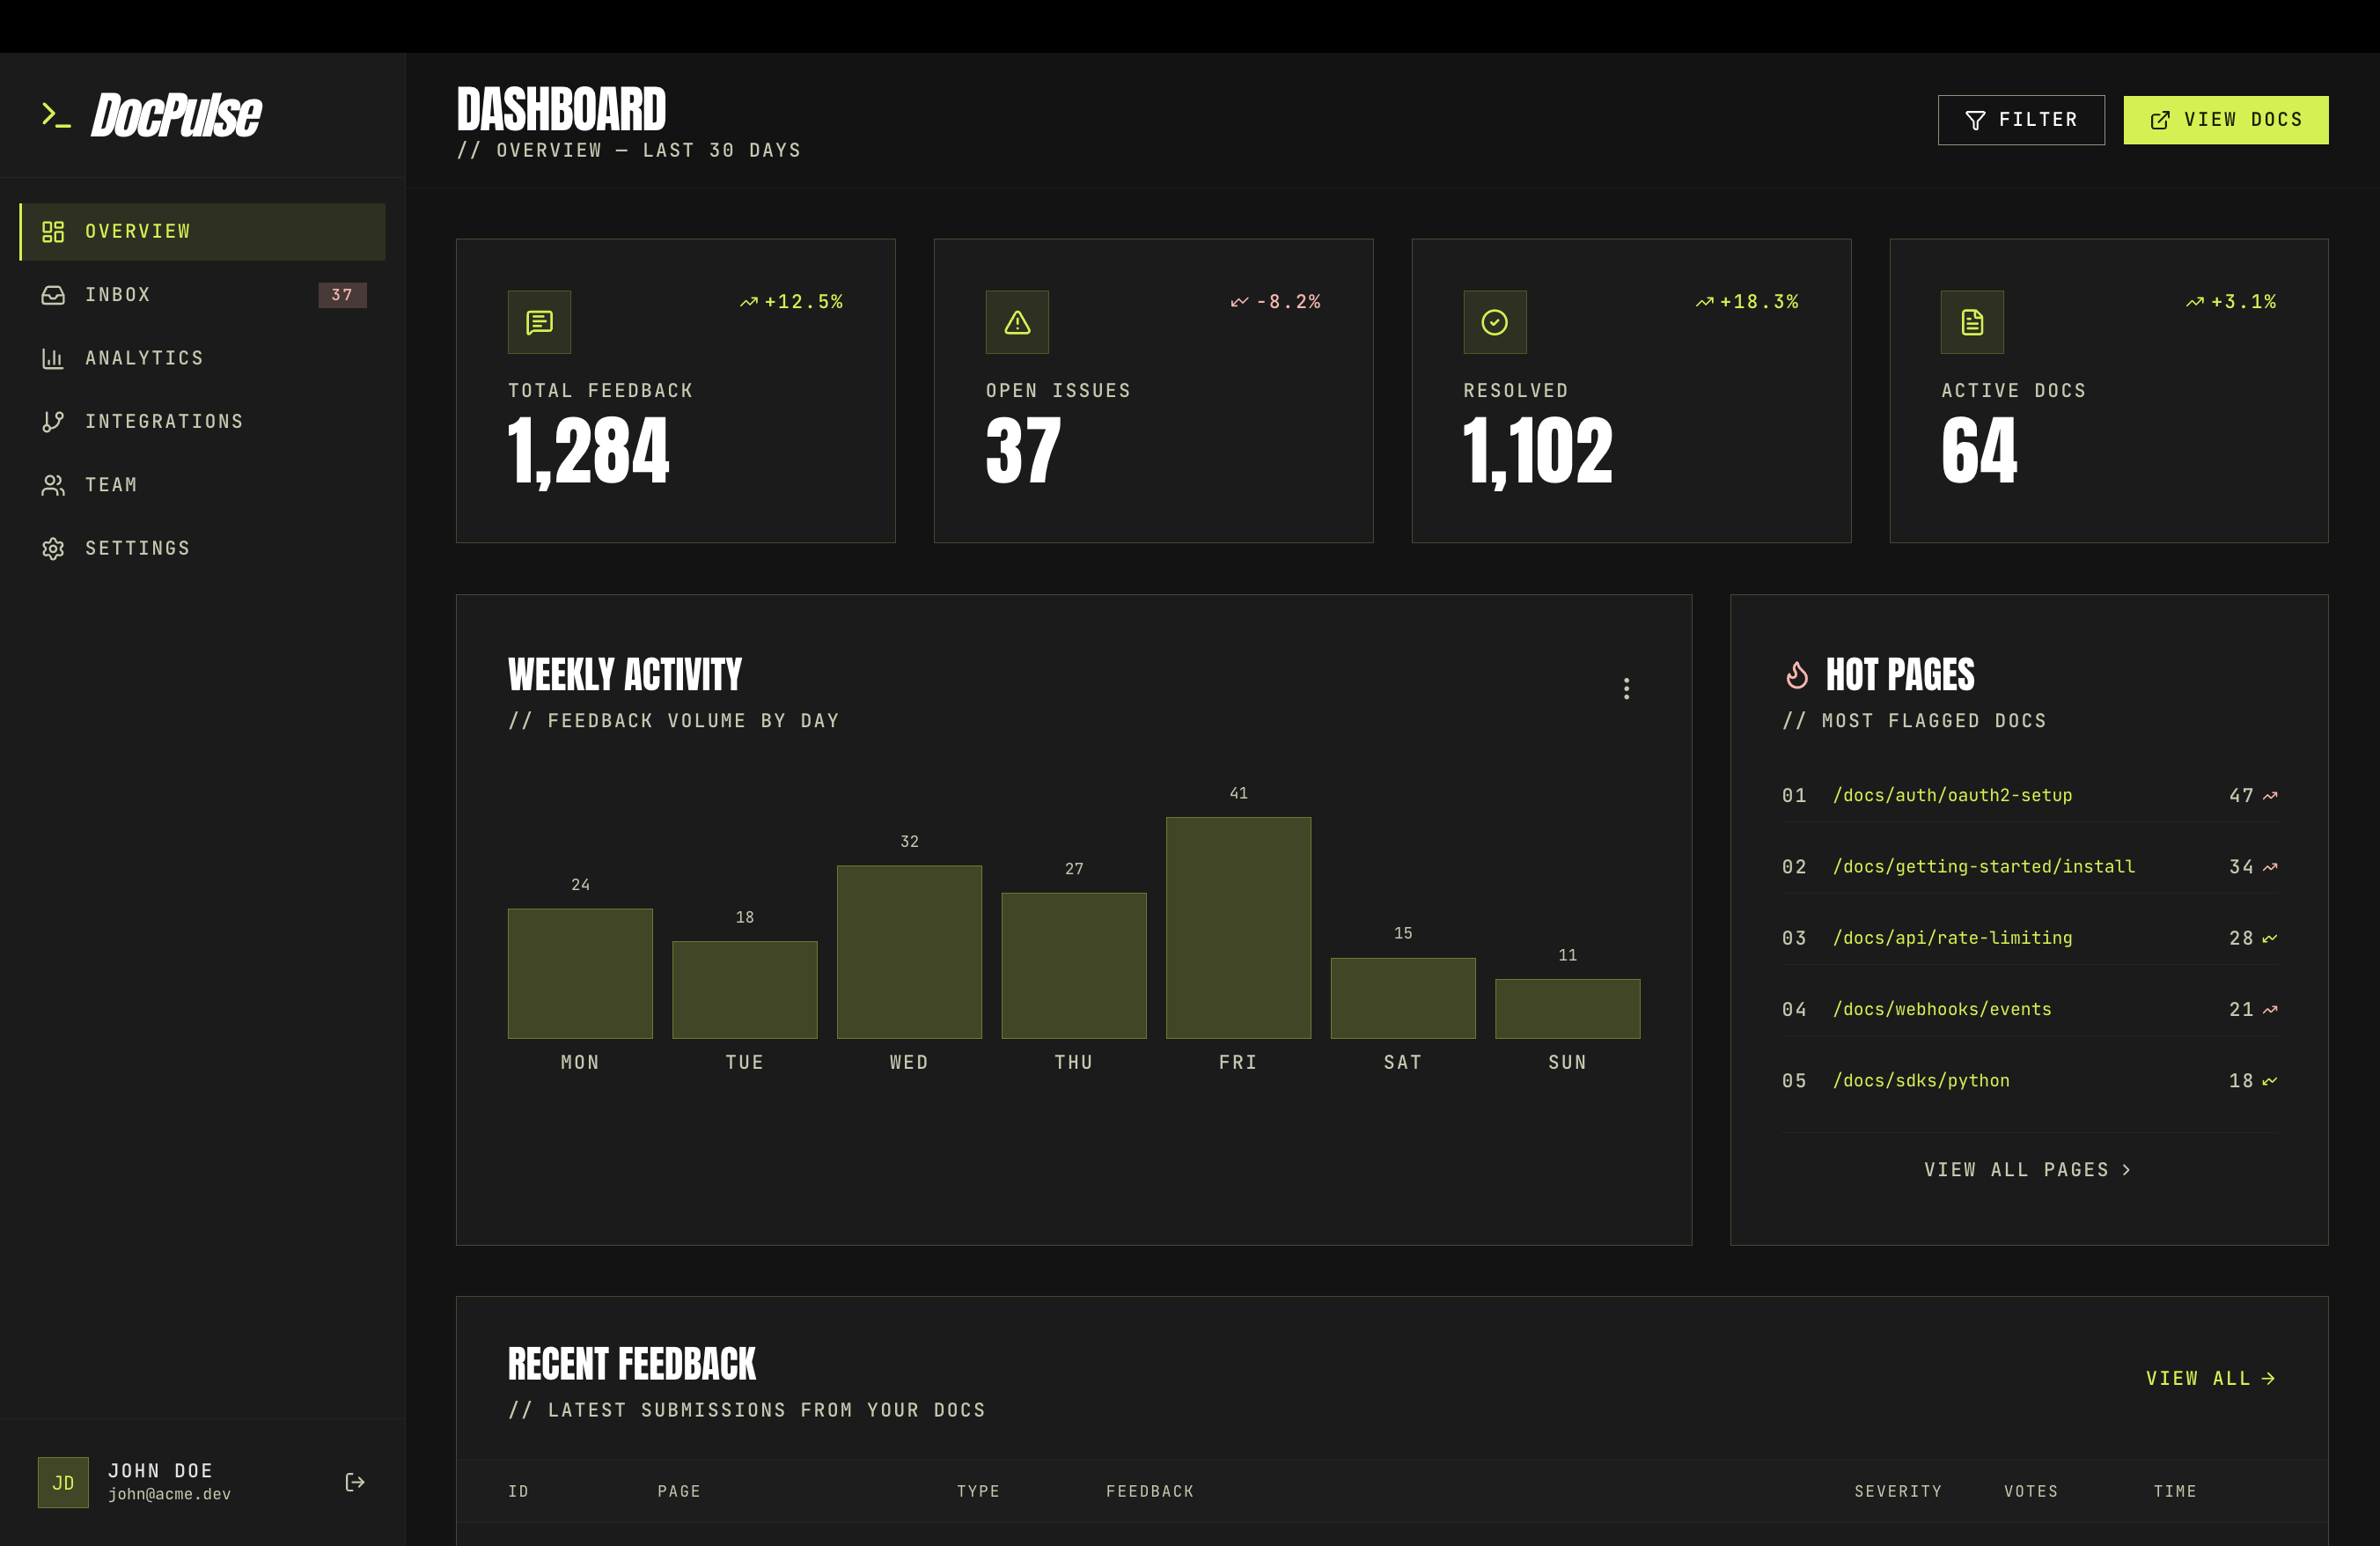The height and width of the screenshot is (1546, 2380).
Task: Click the View Docs button
Action: [2226, 120]
